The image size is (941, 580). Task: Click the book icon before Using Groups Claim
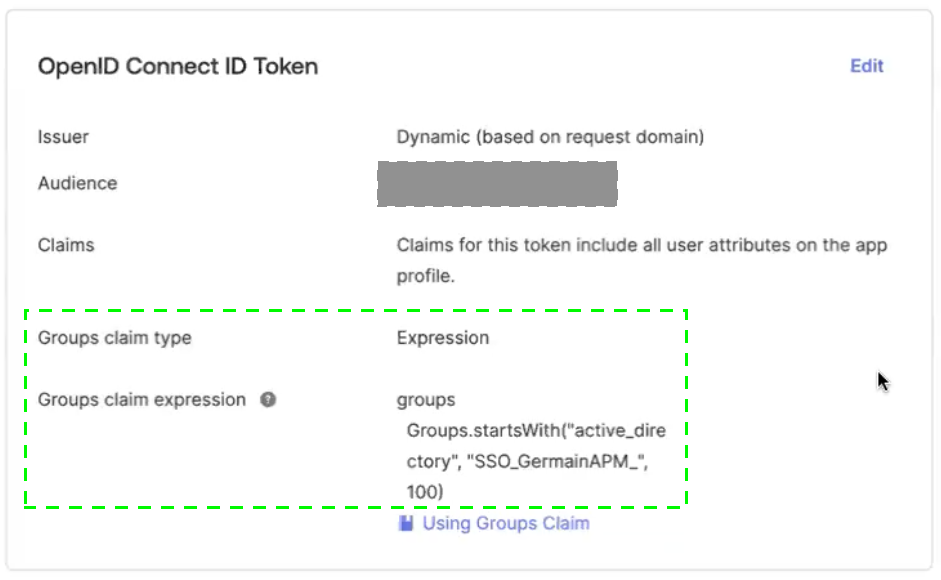pos(406,523)
